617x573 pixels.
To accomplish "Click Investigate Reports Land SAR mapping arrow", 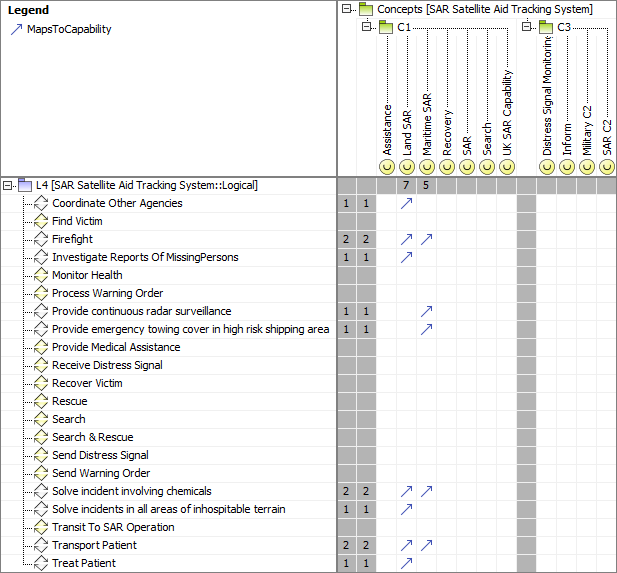I will tap(406, 257).
